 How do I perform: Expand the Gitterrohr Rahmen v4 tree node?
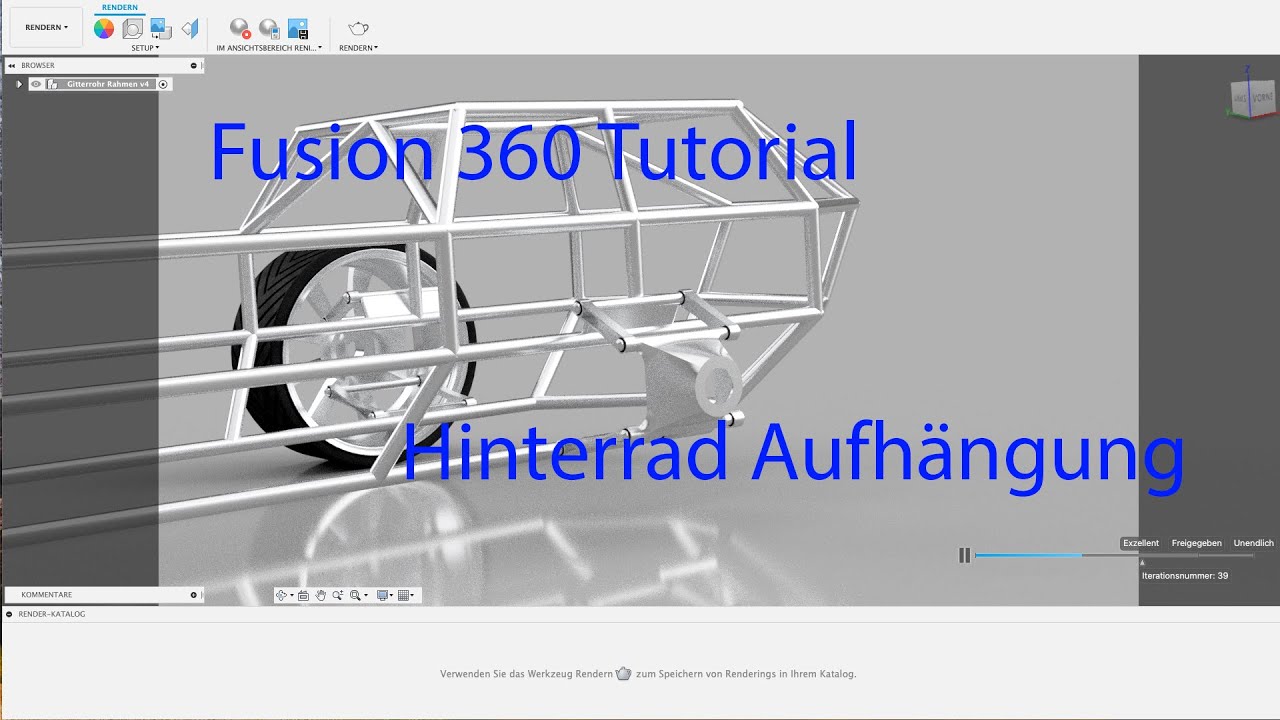[x=19, y=85]
